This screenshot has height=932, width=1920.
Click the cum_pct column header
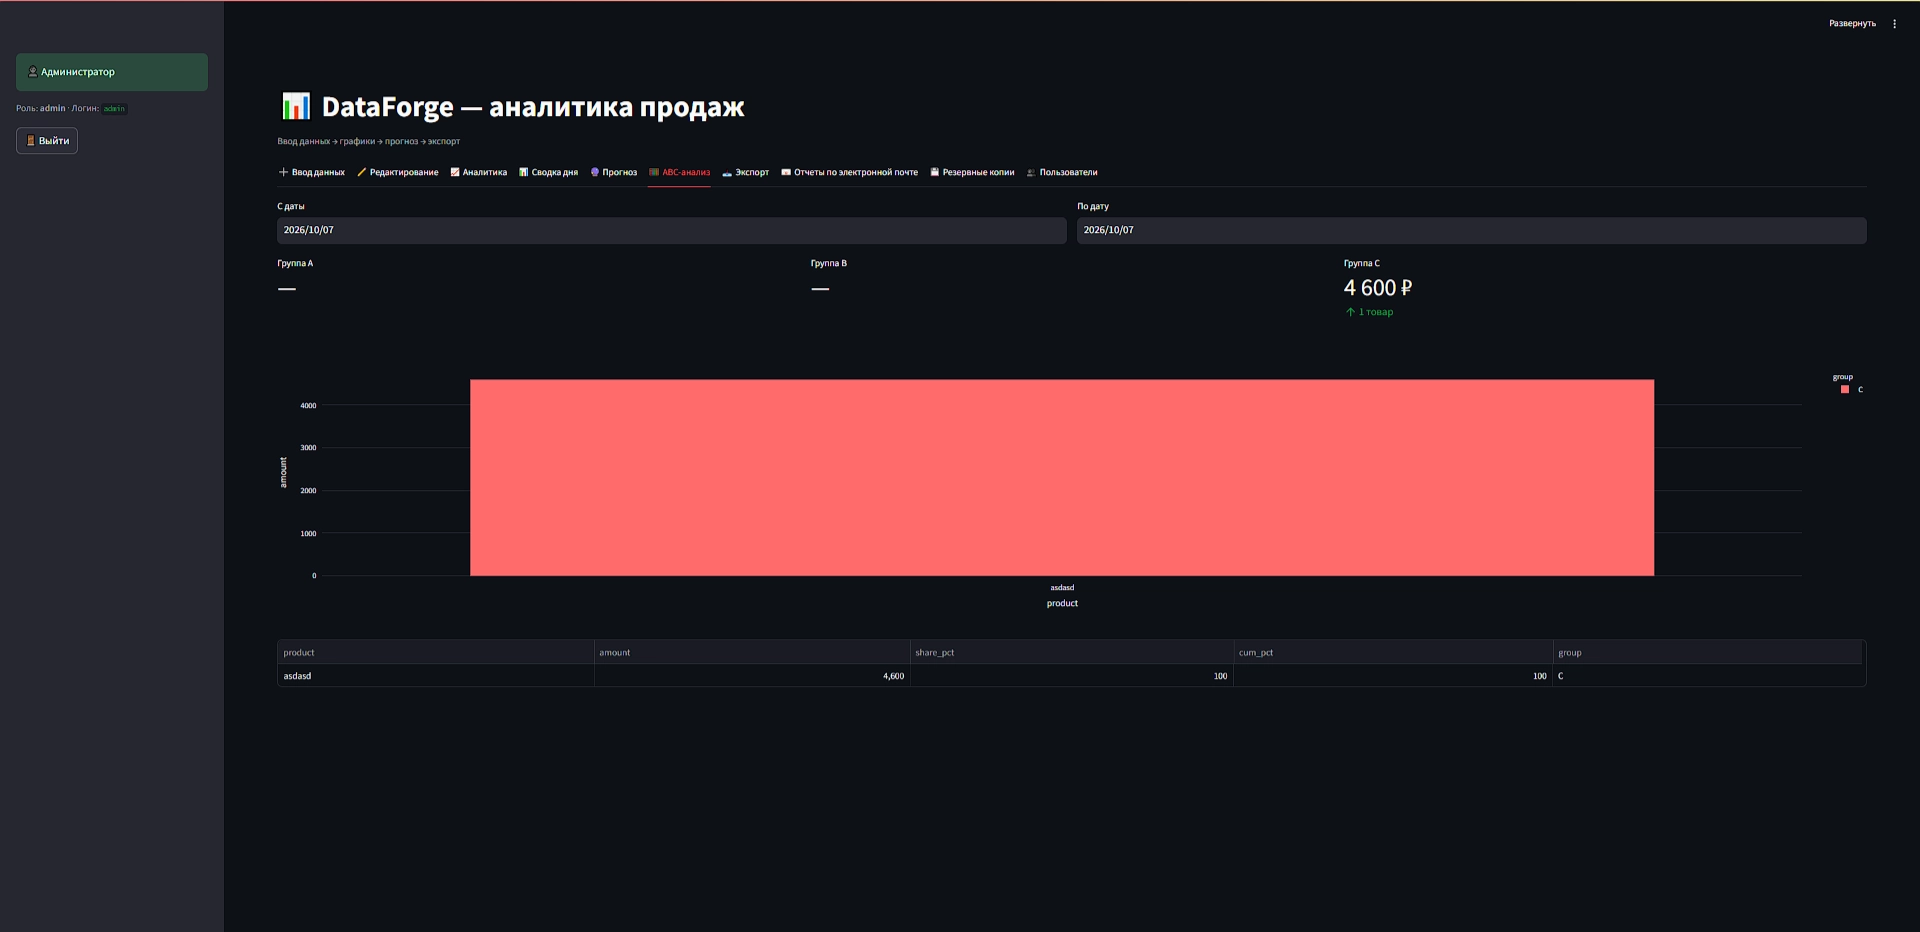click(1393, 652)
